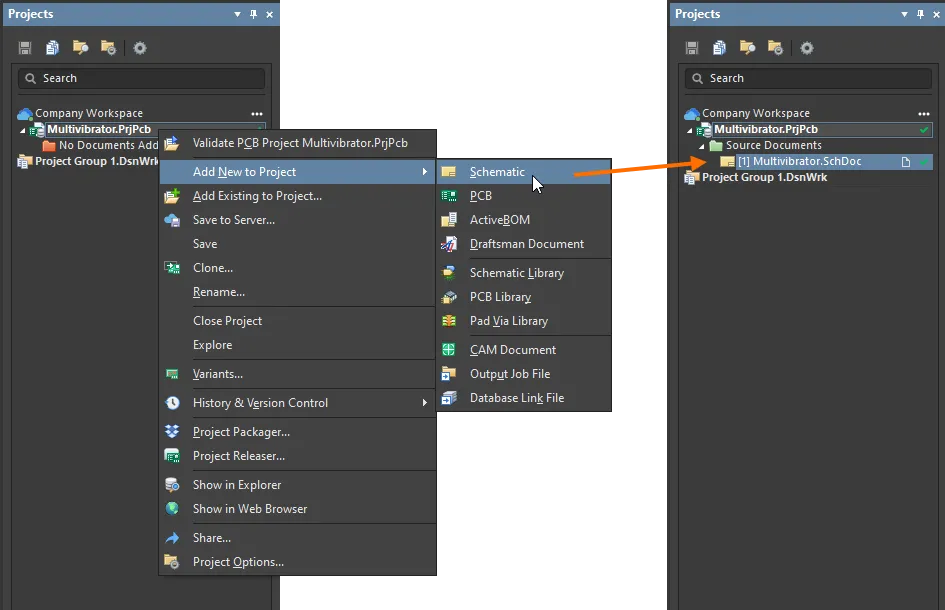Click project folder options icon in left Projects panel
This screenshot has height=610, width=945.
108,48
